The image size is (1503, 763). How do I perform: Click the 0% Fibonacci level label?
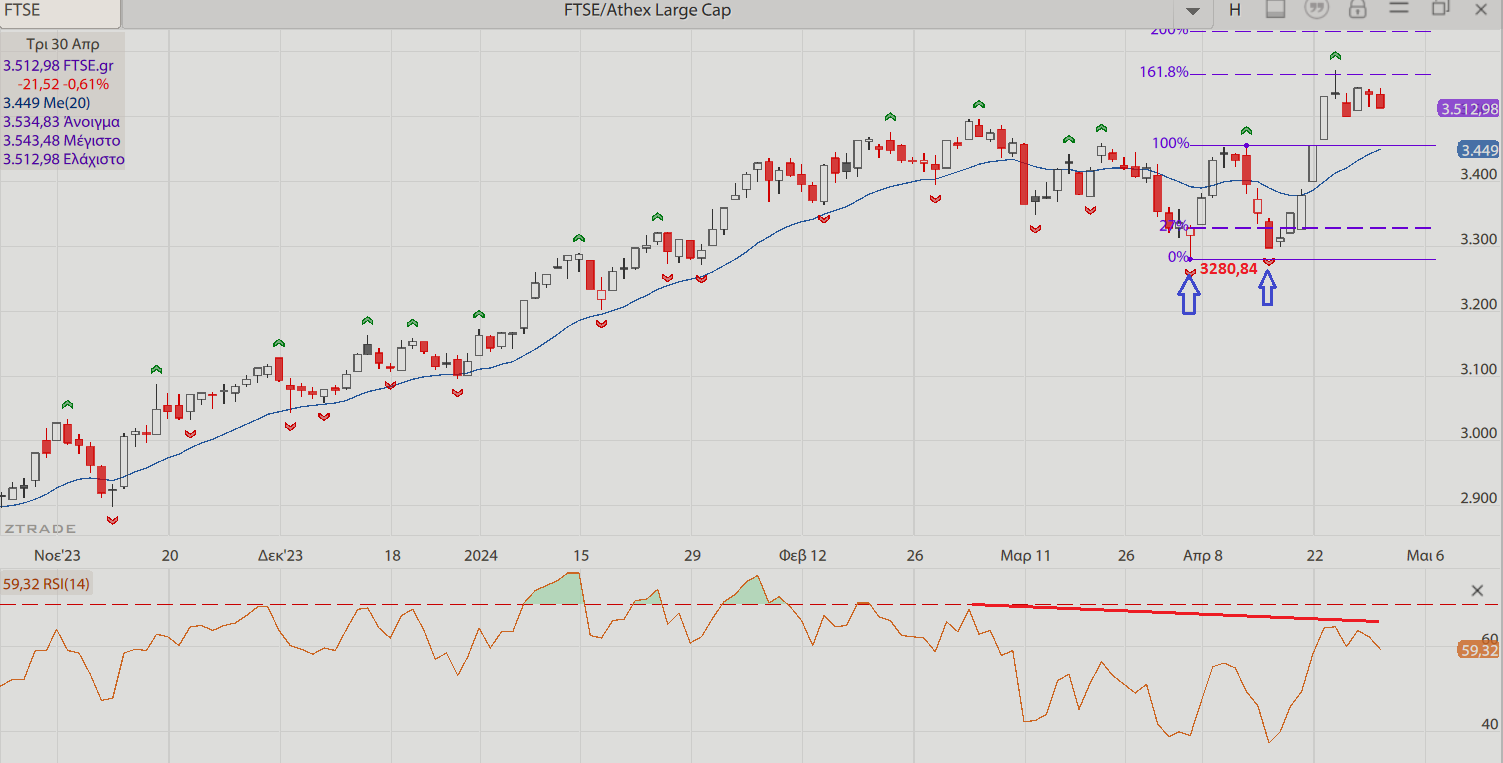click(x=1179, y=257)
